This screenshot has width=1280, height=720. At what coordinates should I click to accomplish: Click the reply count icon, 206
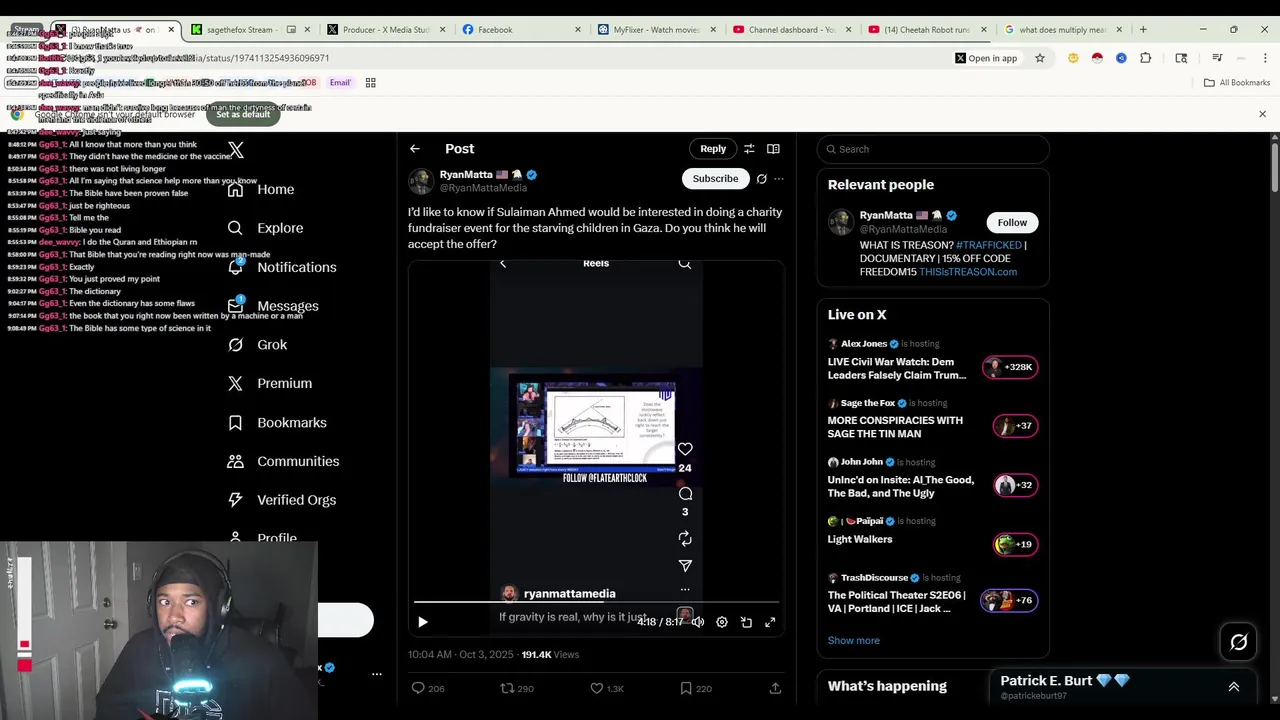pyautogui.click(x=427, y=688)
